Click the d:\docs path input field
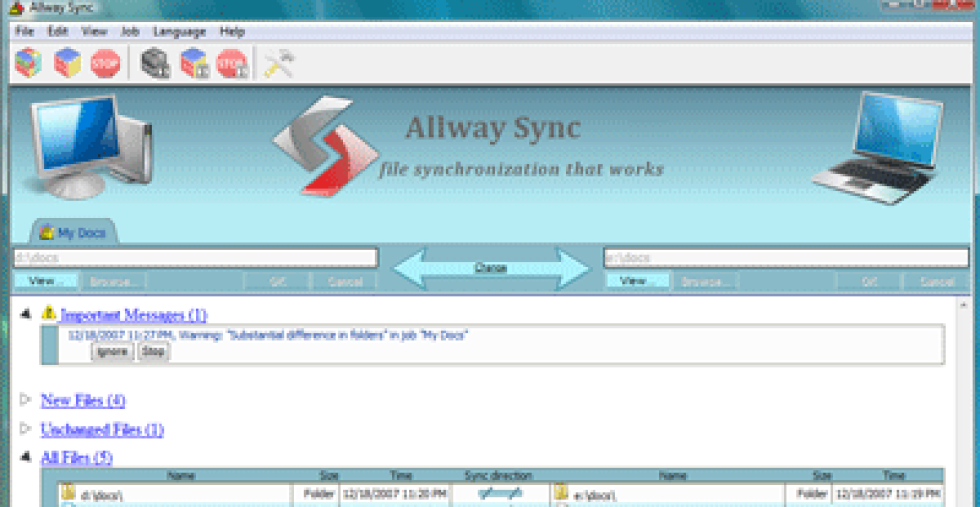The height and width of the screenshot is (507, 980). pos(196,258)
